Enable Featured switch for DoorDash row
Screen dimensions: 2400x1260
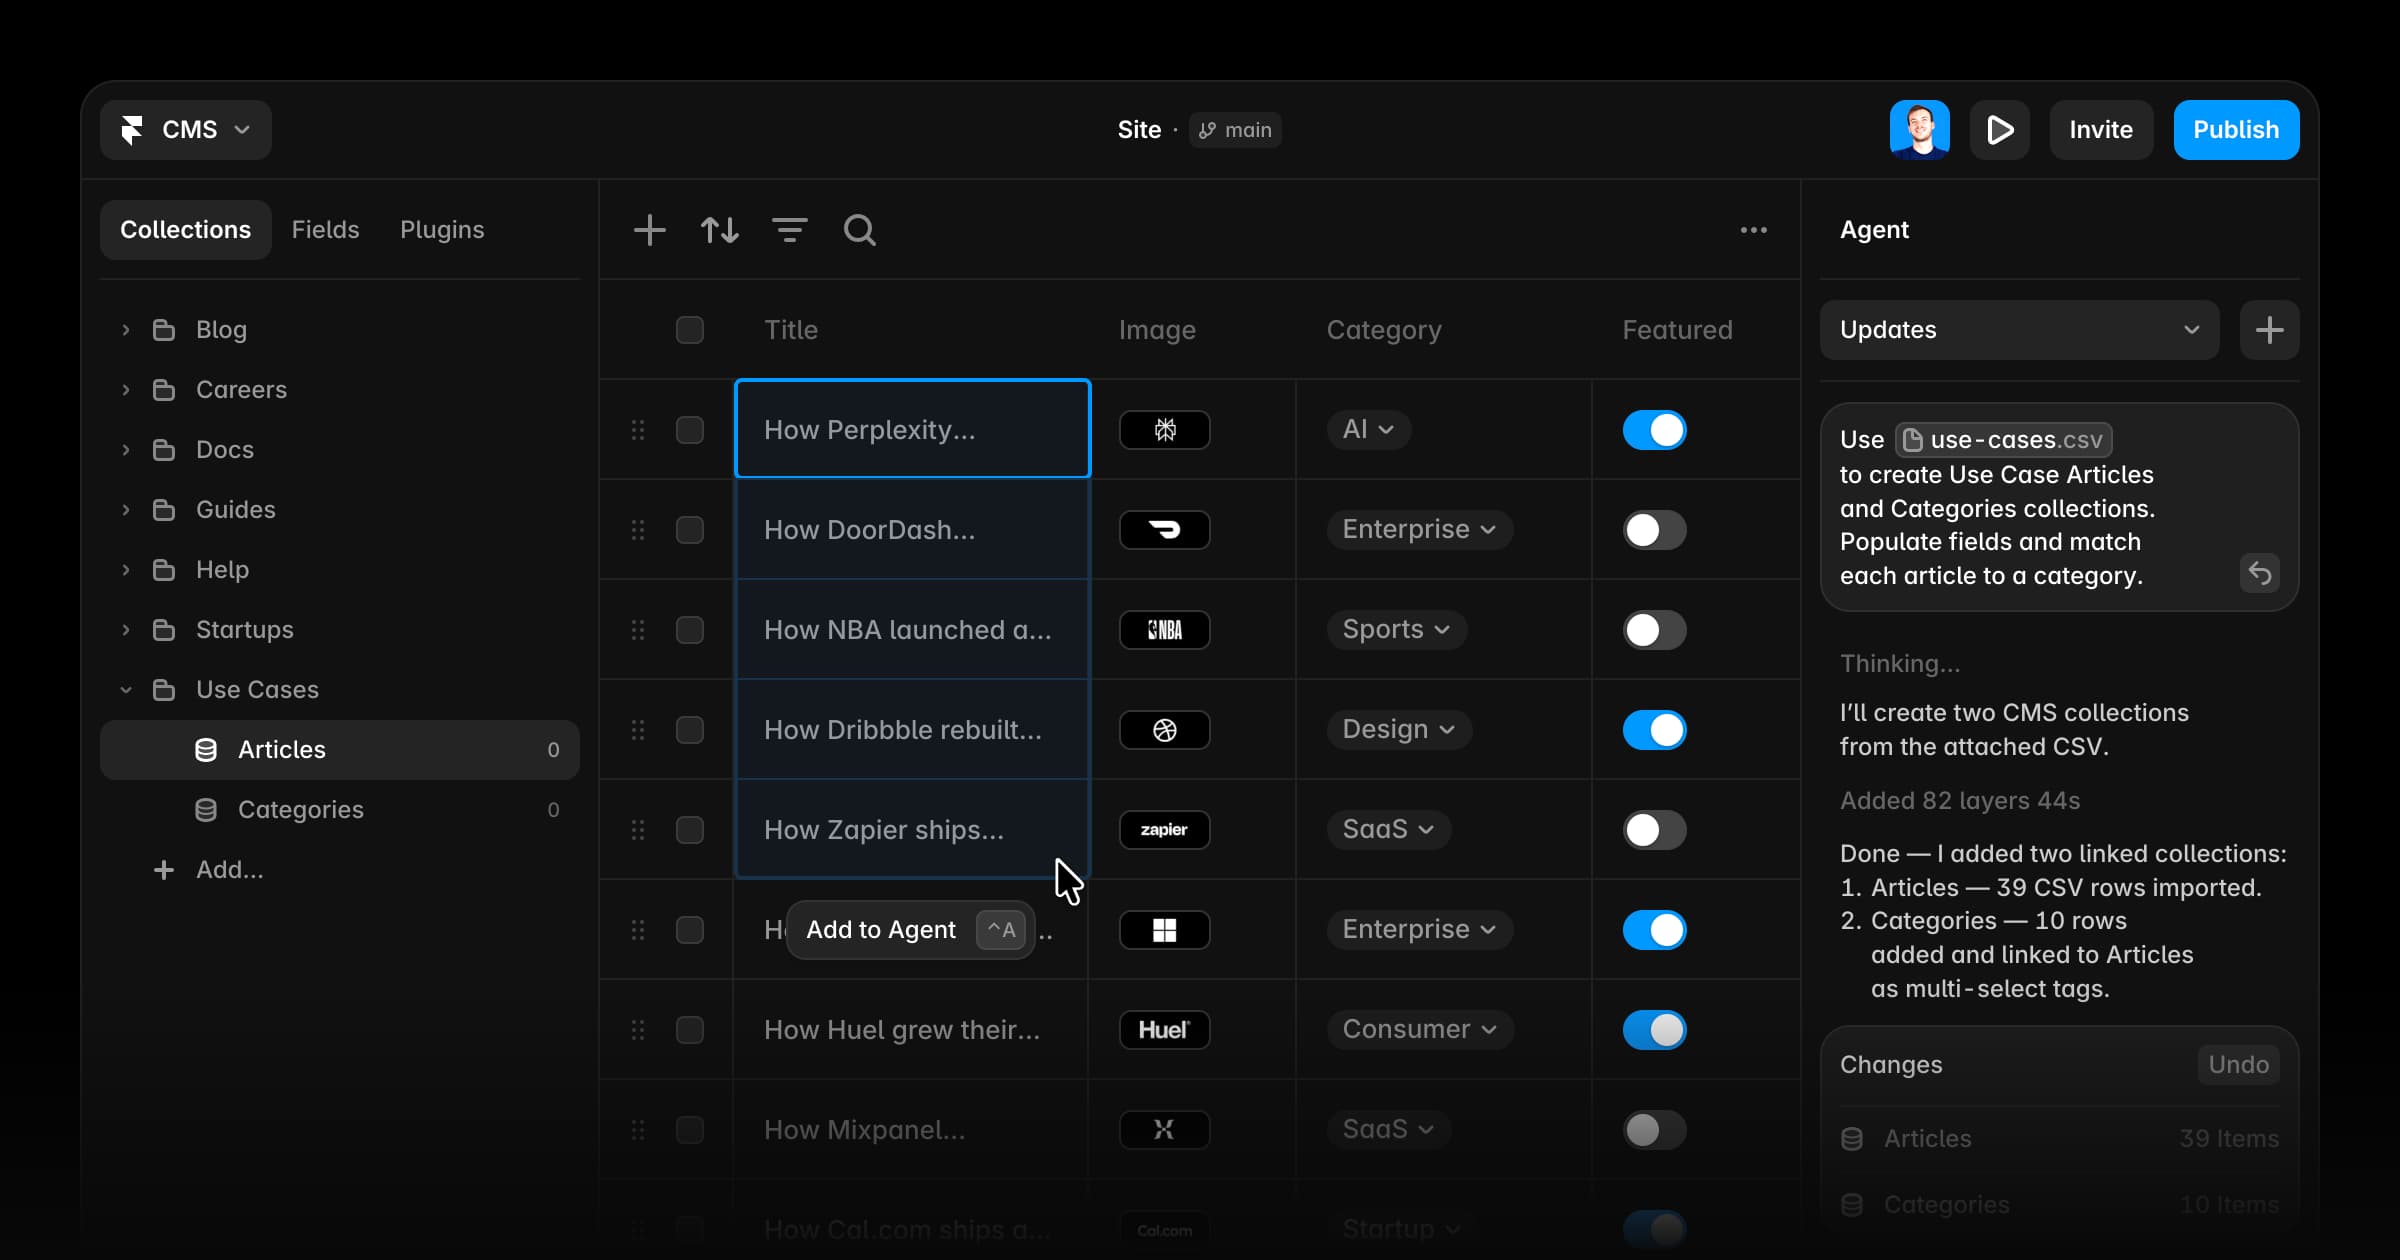pos(1655,530)
